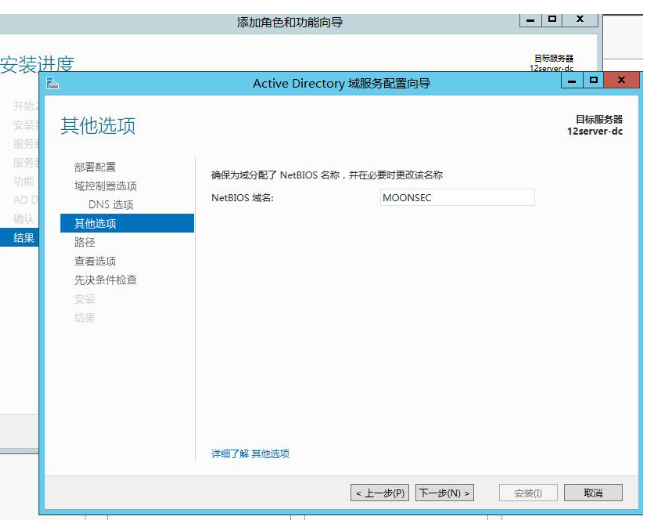This screenshot has height=521, width=649.
Task: Maximize the 添加角色和功能向导 window
Action: point(552,19)
